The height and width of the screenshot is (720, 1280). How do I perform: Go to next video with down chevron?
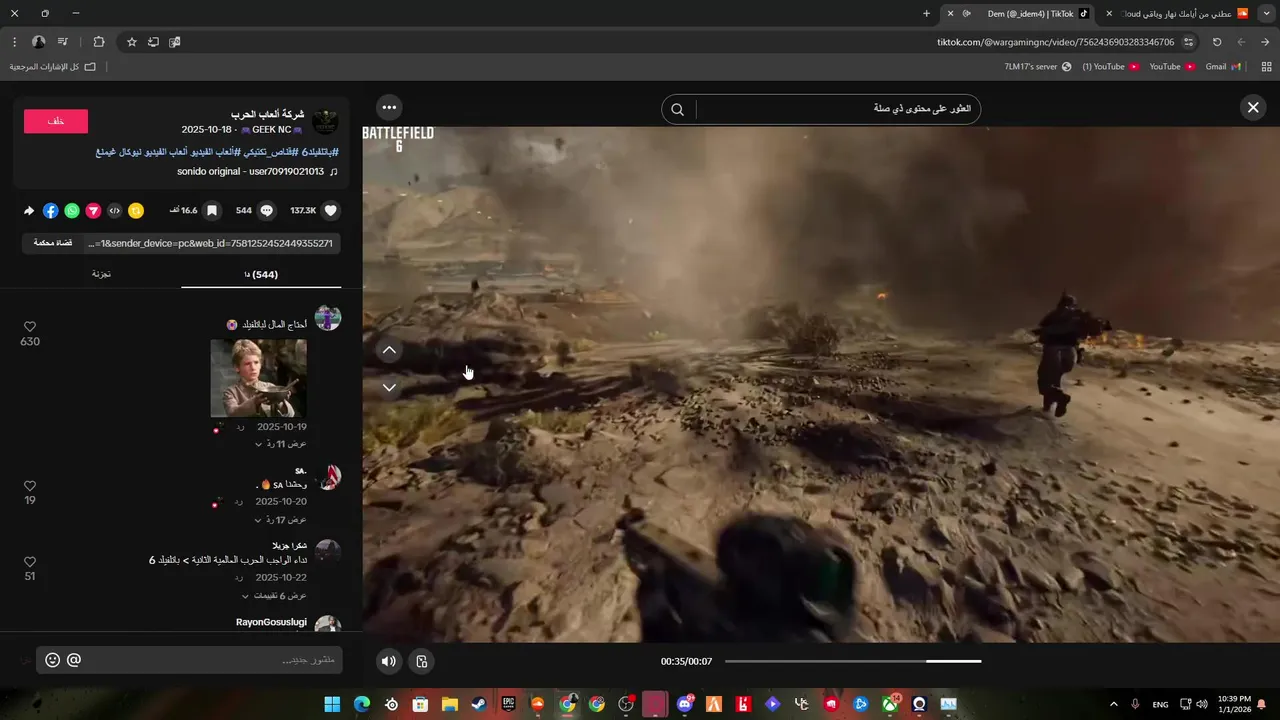pyautogui.click(x=389, y=387)
